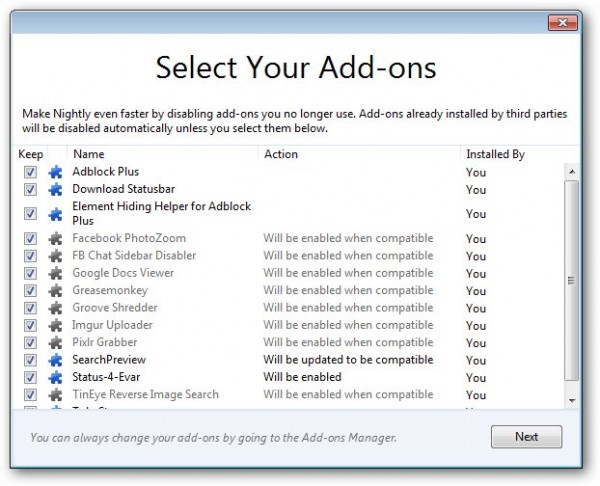The width and height of the screenshot is (600, 486).
Task: Click 'You' in the SearchPreview row
Action: [x=476, y=360]
